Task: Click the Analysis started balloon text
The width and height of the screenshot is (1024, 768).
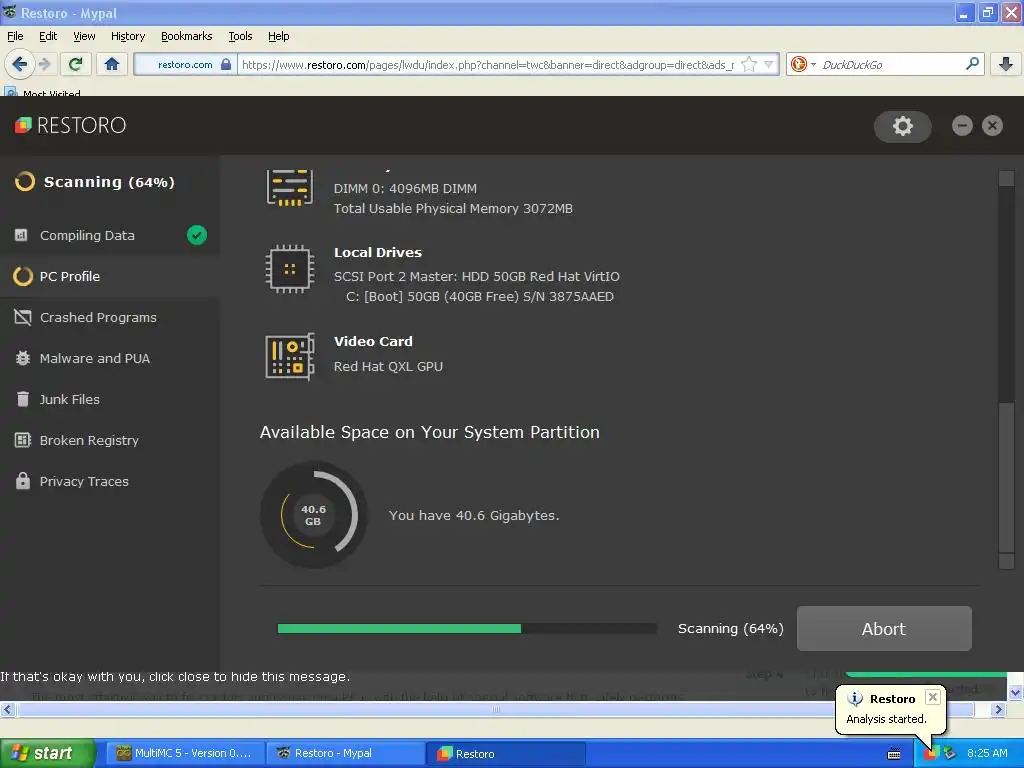Action: 886,719
